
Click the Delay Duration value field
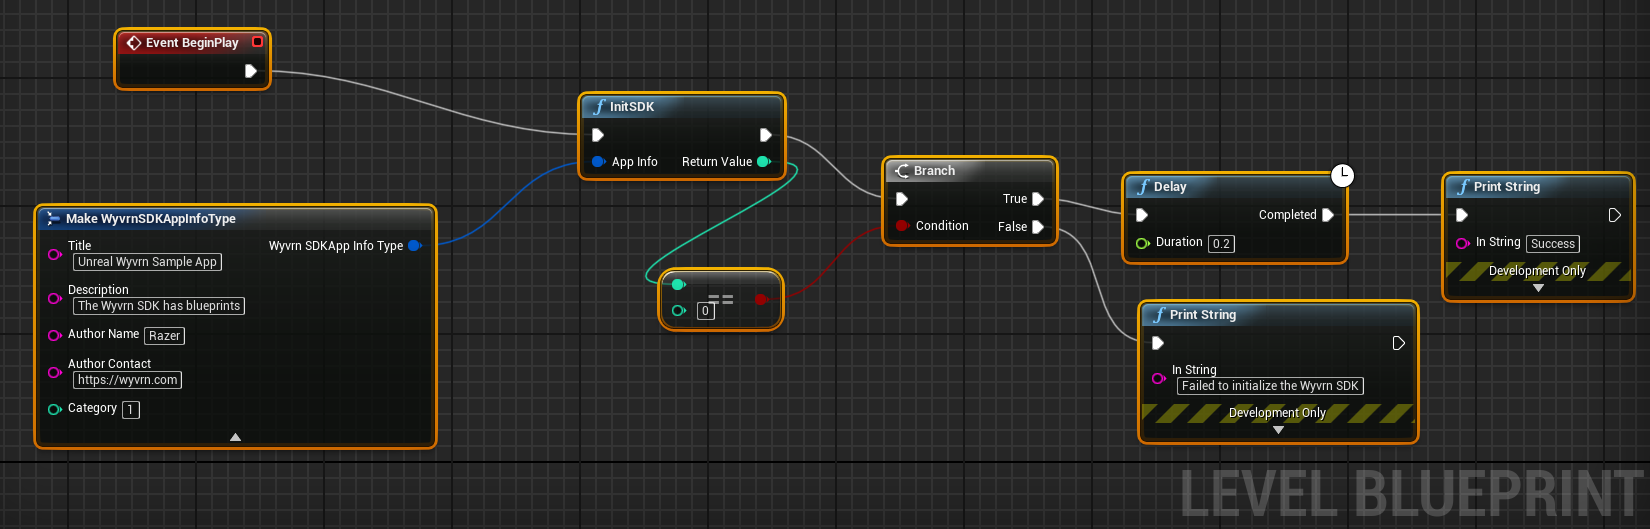click(1221, 244)
